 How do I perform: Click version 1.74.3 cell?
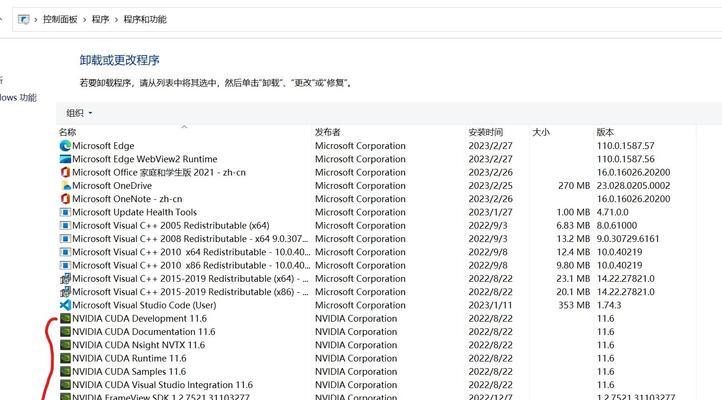pyautogui.click(x=609, y=305)
